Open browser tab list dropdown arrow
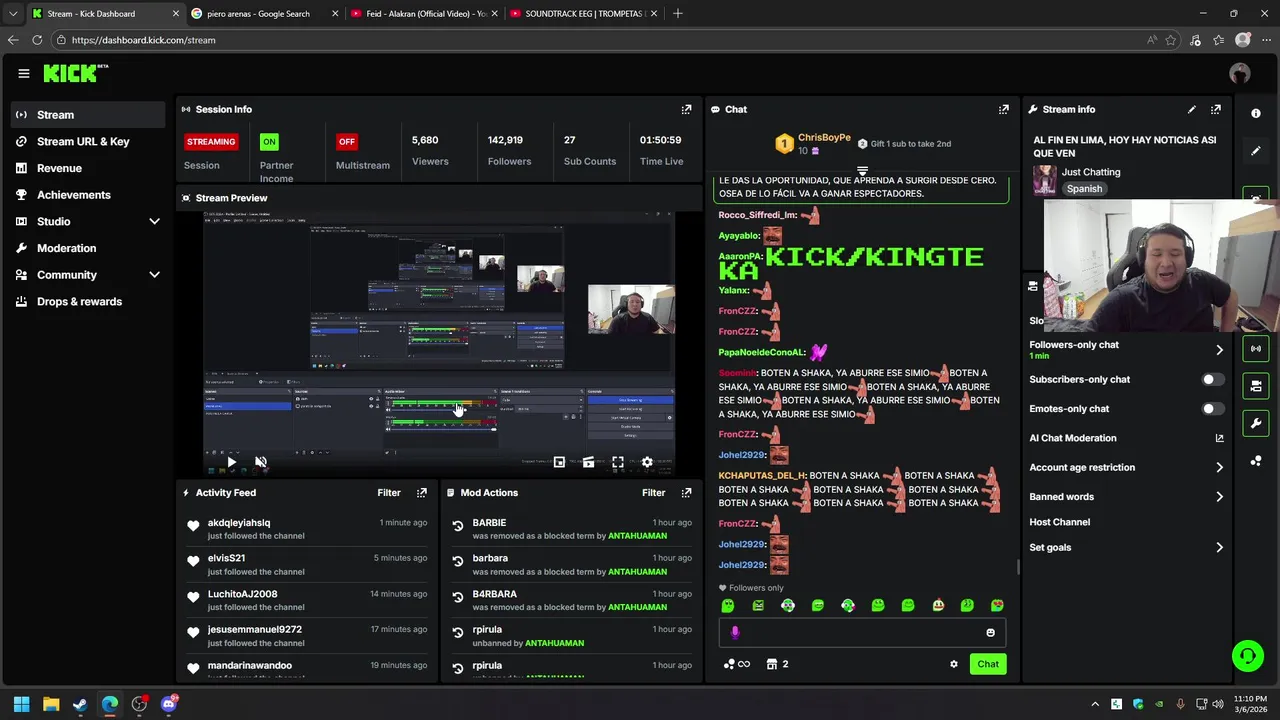This screenshot has width=1280, height=720. click(x=12, y=14)
